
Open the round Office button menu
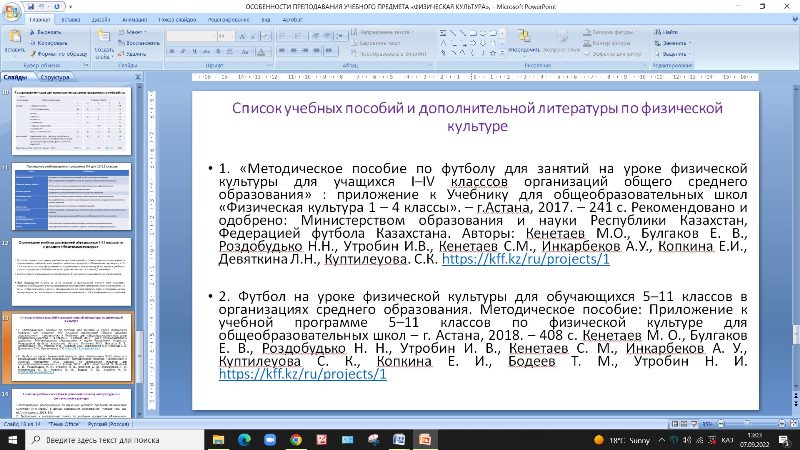click(11, 10)
